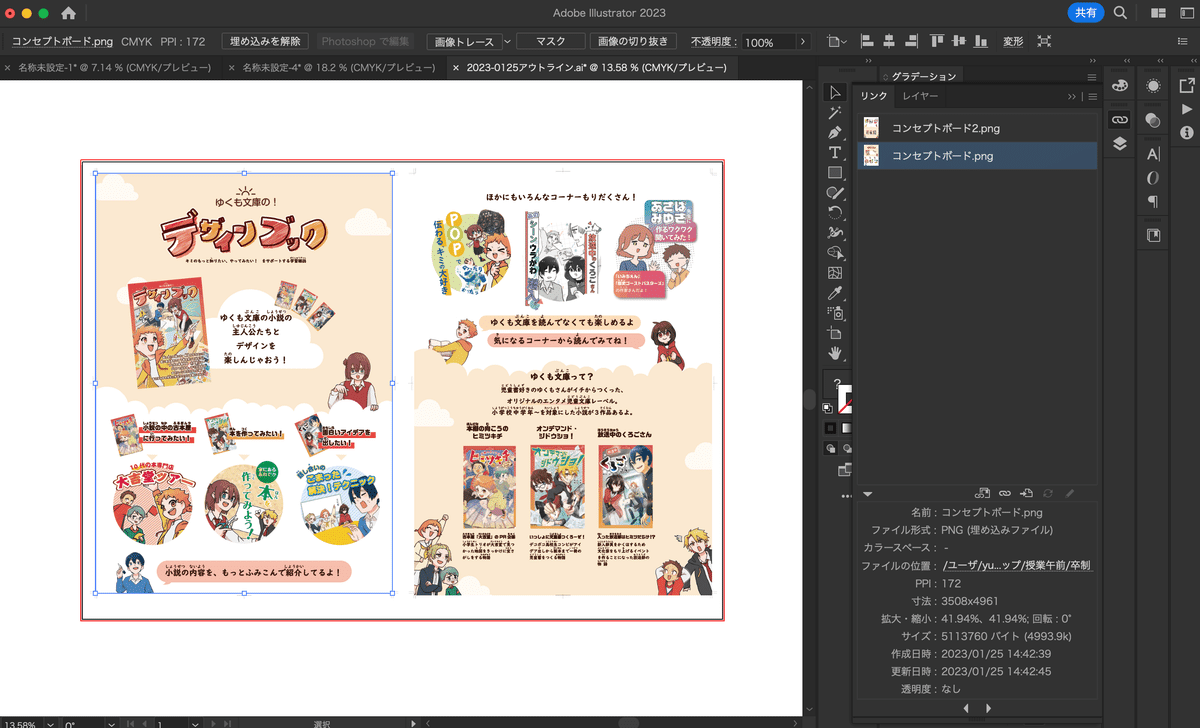Image resolution: width=1200 pixels, height=728 pixels.
Task: Select Draw Normal mode
Action: pos(829,449)
